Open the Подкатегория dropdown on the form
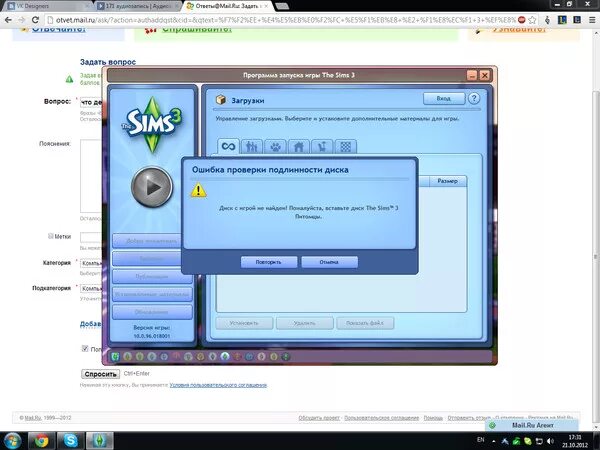The image size is (600, 450). coord(91,288)
